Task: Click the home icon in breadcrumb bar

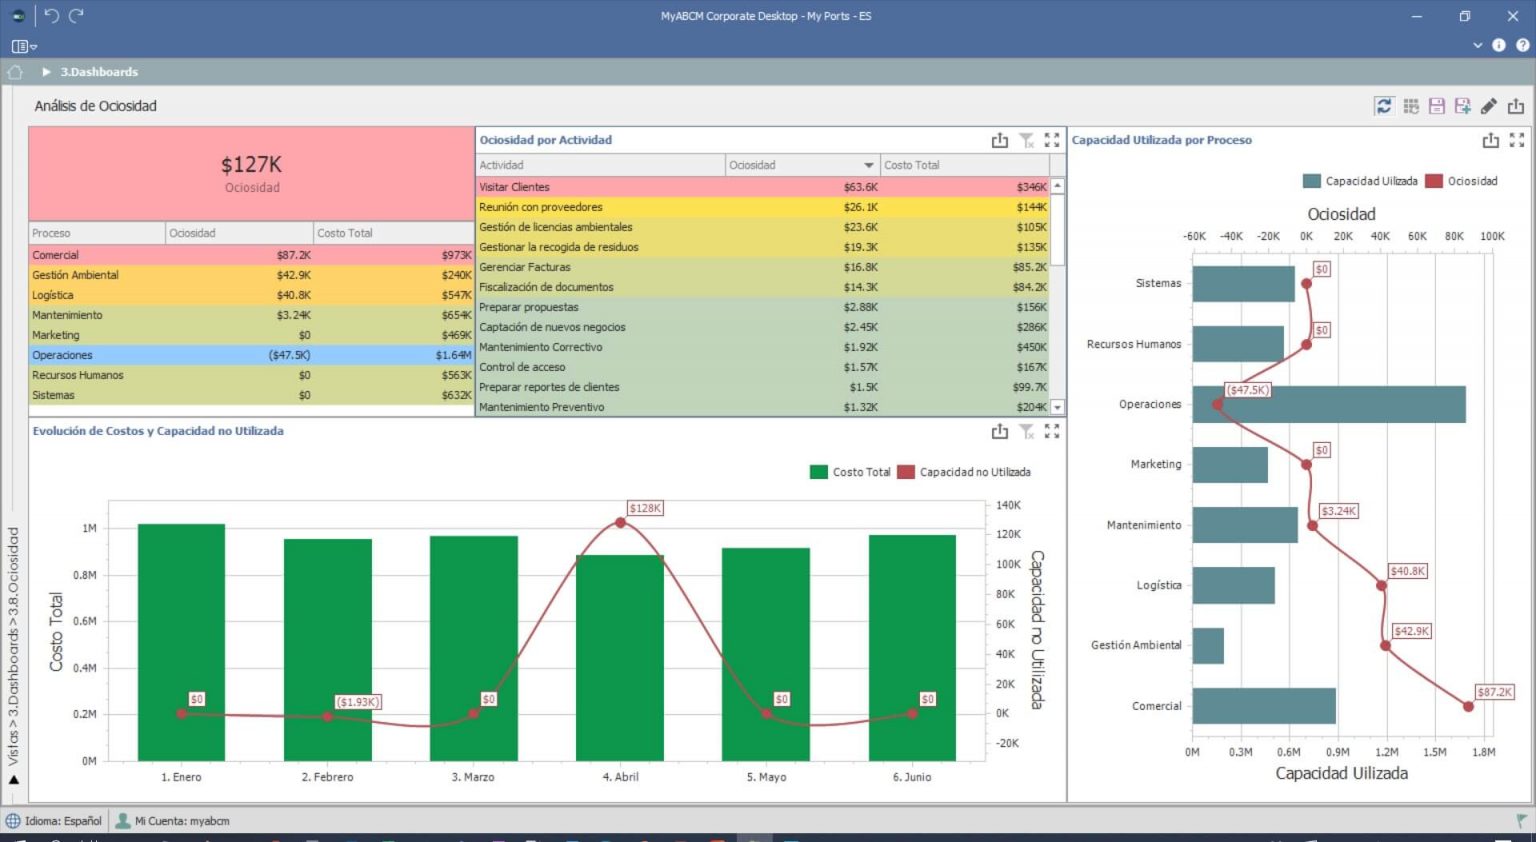Action: coord(15,72)
